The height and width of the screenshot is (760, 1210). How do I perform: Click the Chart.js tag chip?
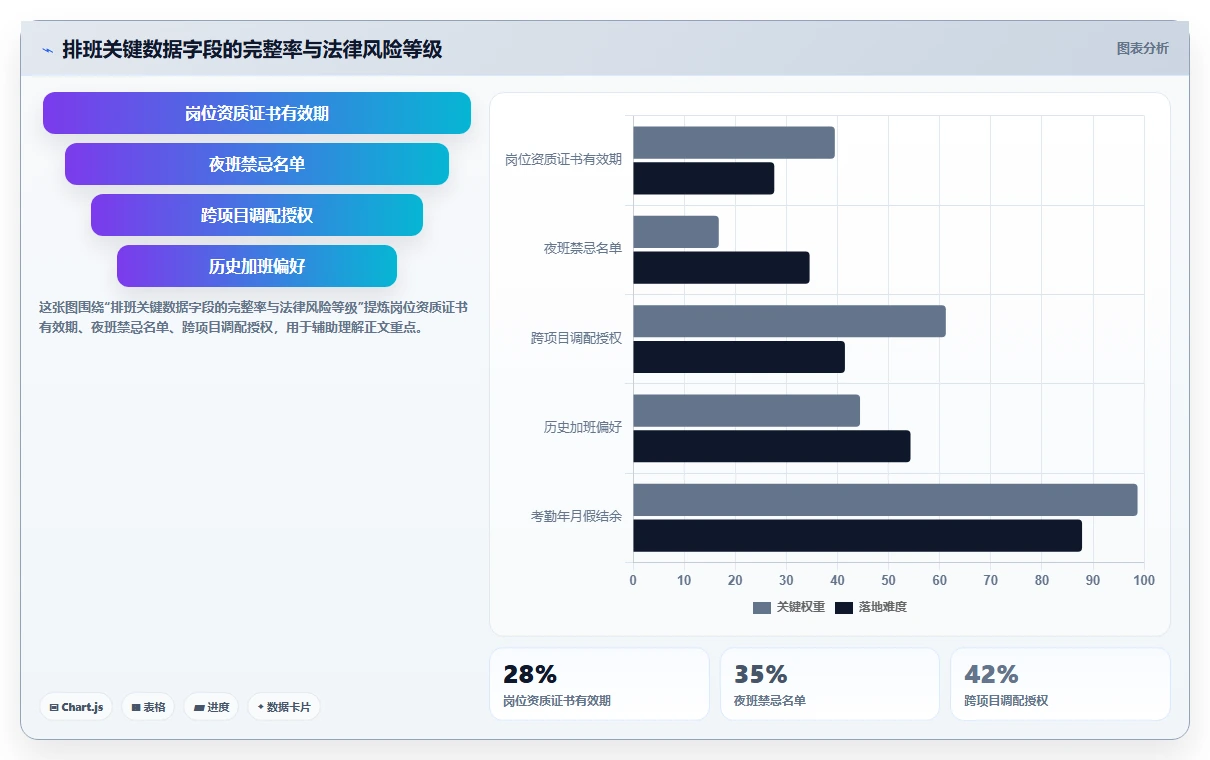[x=77, y=707]
